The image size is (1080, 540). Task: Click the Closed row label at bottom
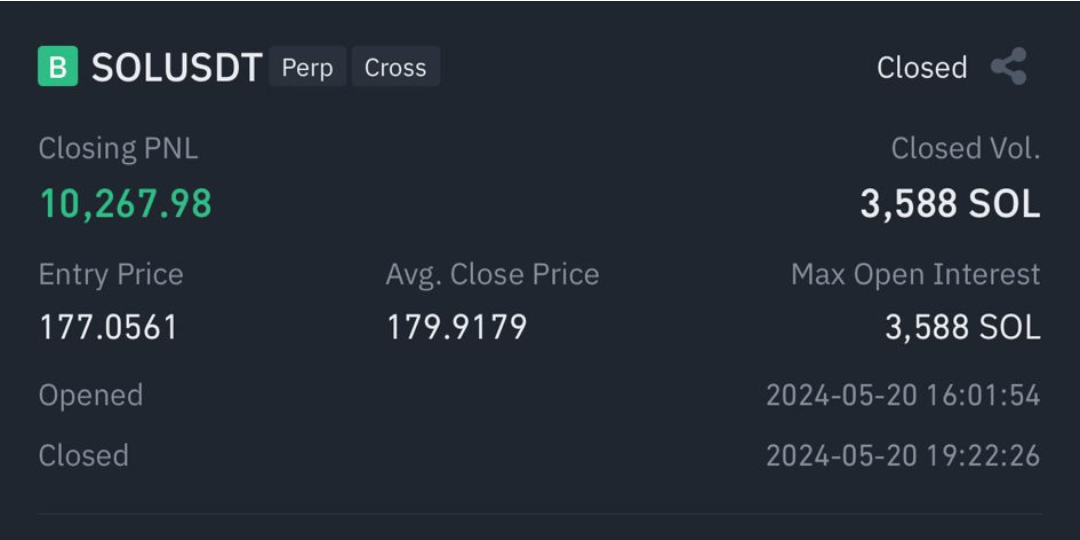pyautogui.click(x=83, y=455)
